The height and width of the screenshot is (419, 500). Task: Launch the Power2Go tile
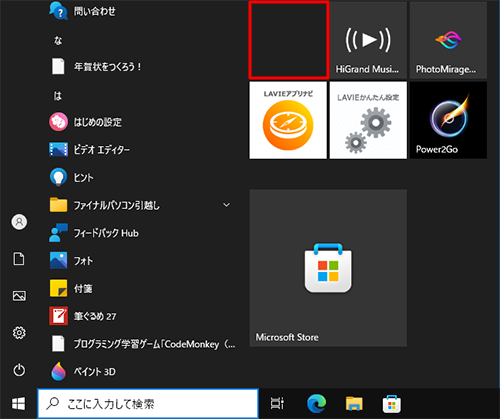448,120
